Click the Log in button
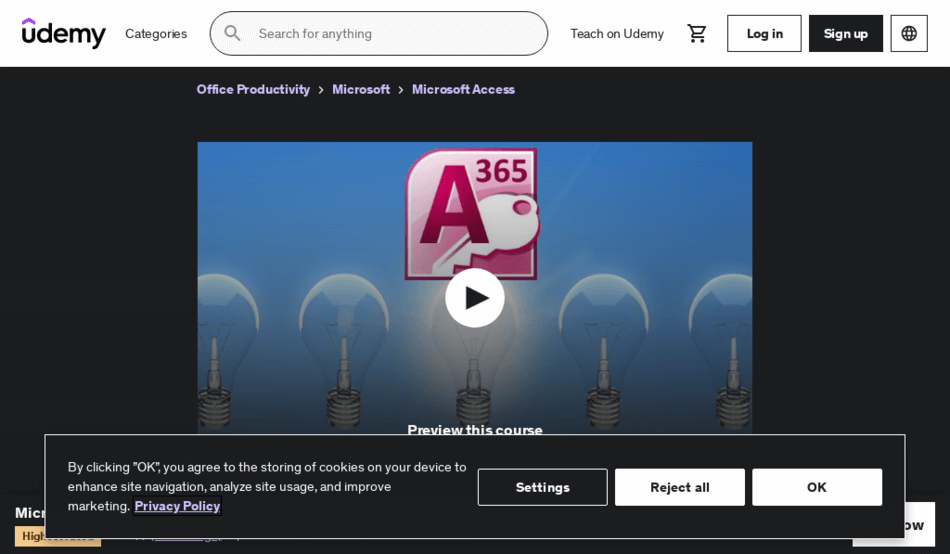950x554 pixels. pos(764,33)
